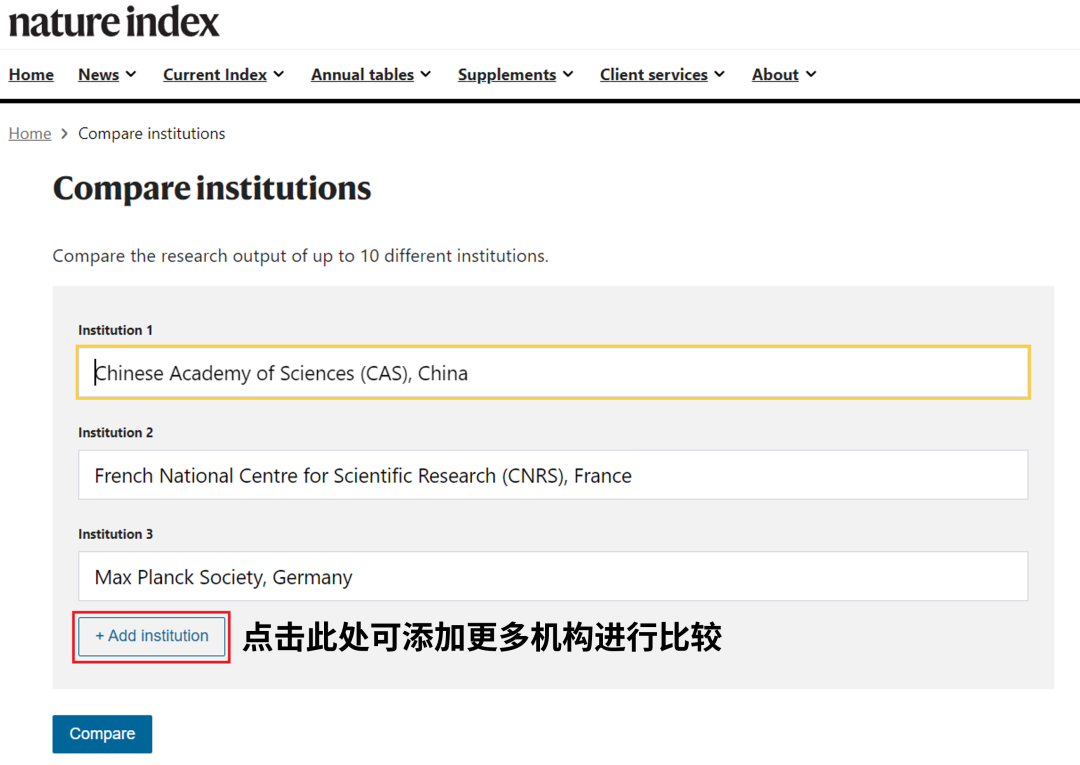The width and height of the screenshot is (1080, 765).
Task: Click the Compare institutions breadcrumb text
Action: tap(152, 134)
